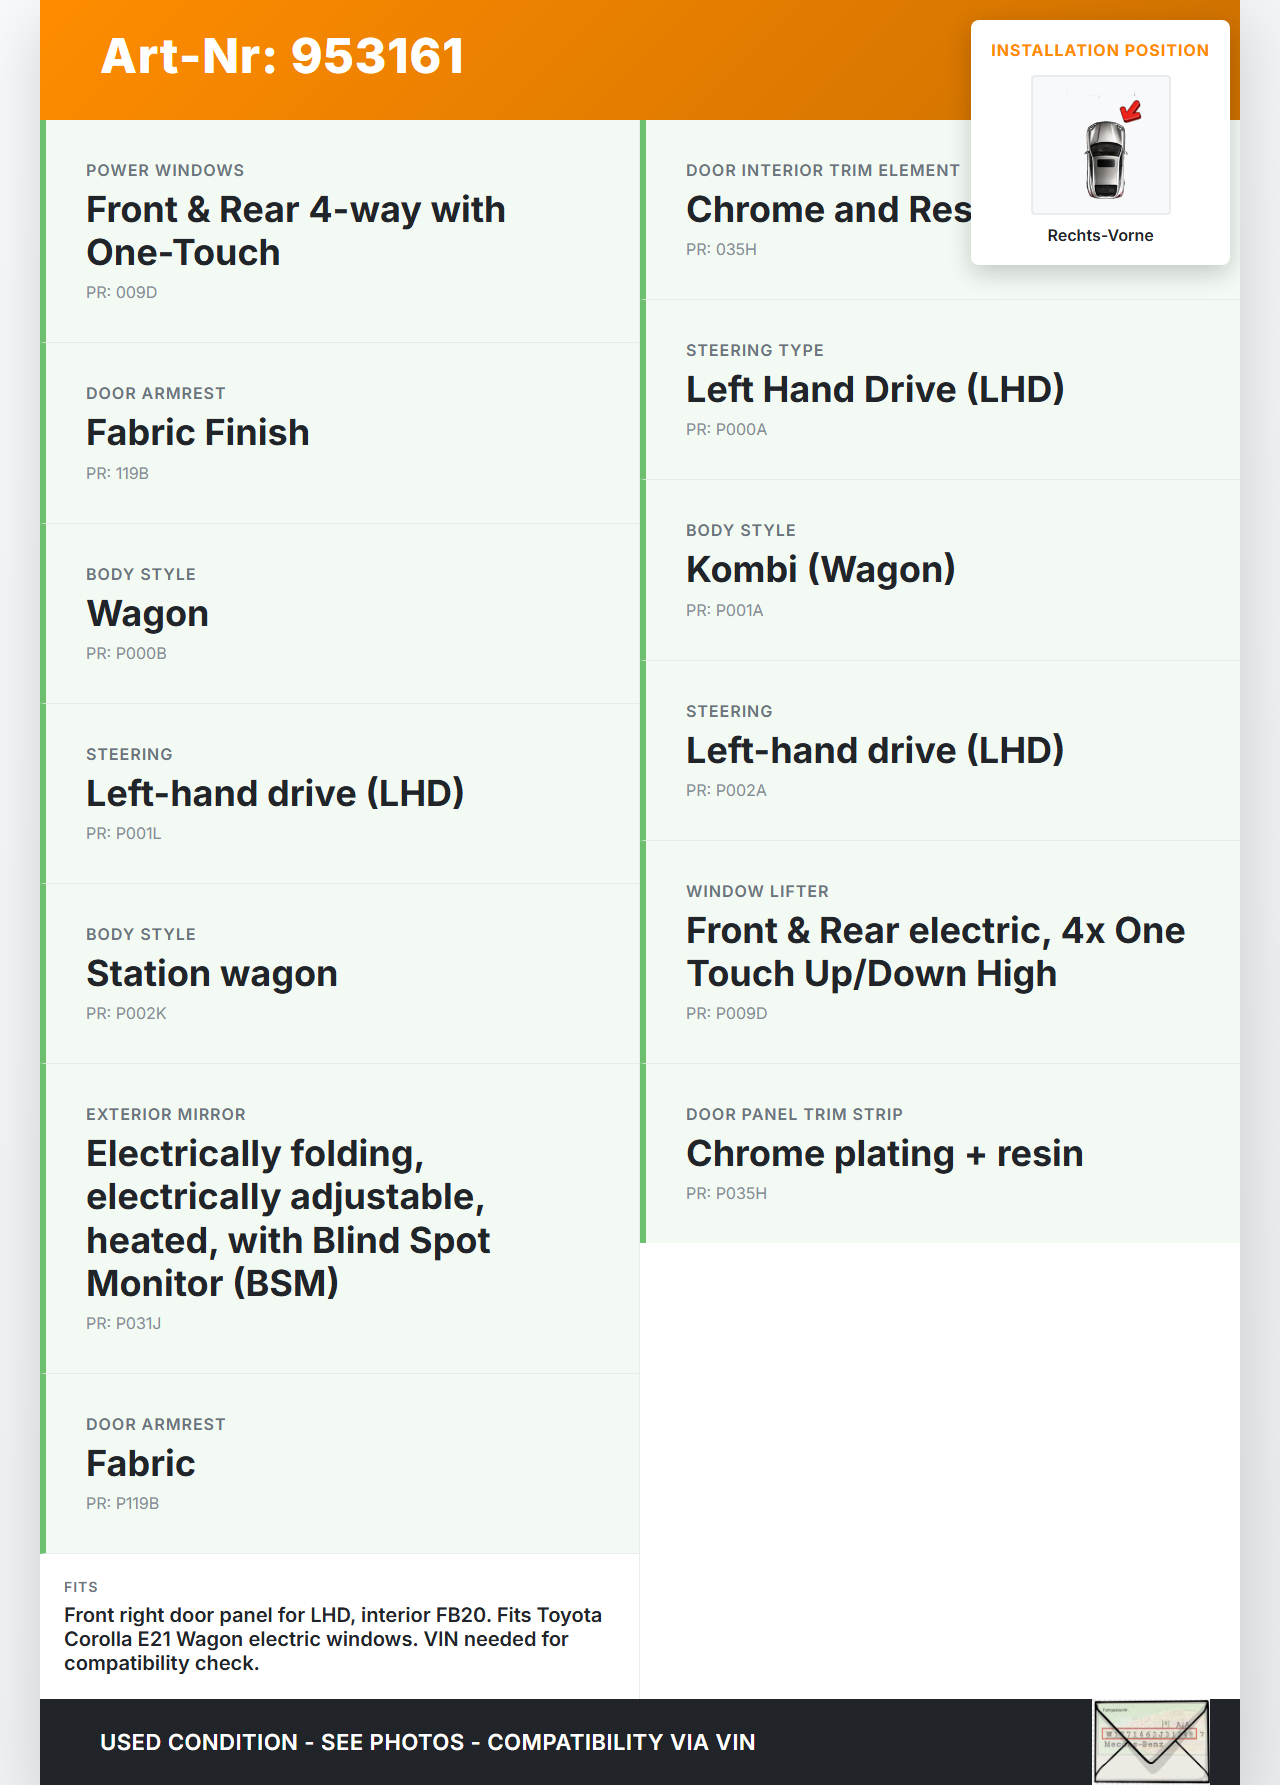Select the Left Hand Drive P000A card
1280x1786 pixels.
point(940,390)
